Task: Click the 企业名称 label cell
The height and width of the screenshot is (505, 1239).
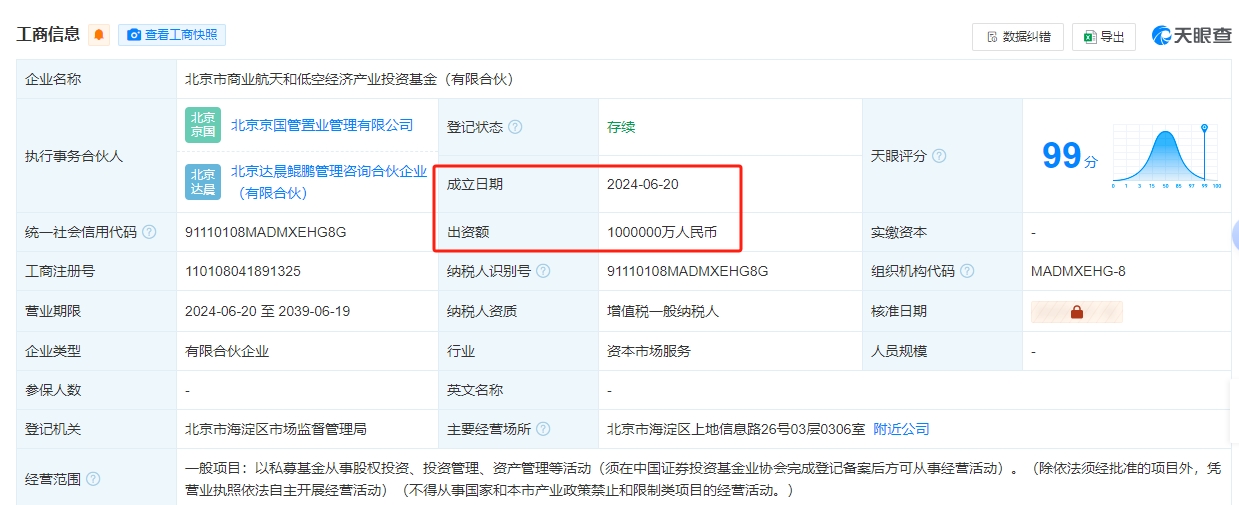Action: point(96,79)
